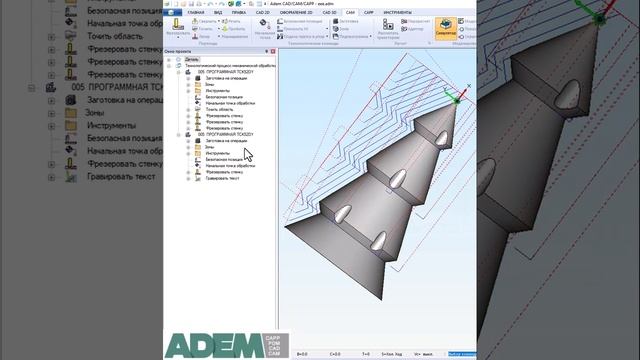Viewport: 640px width, 360px height.
Task: Click coordinate system origin at cone tip
Action: pos(457,101)
